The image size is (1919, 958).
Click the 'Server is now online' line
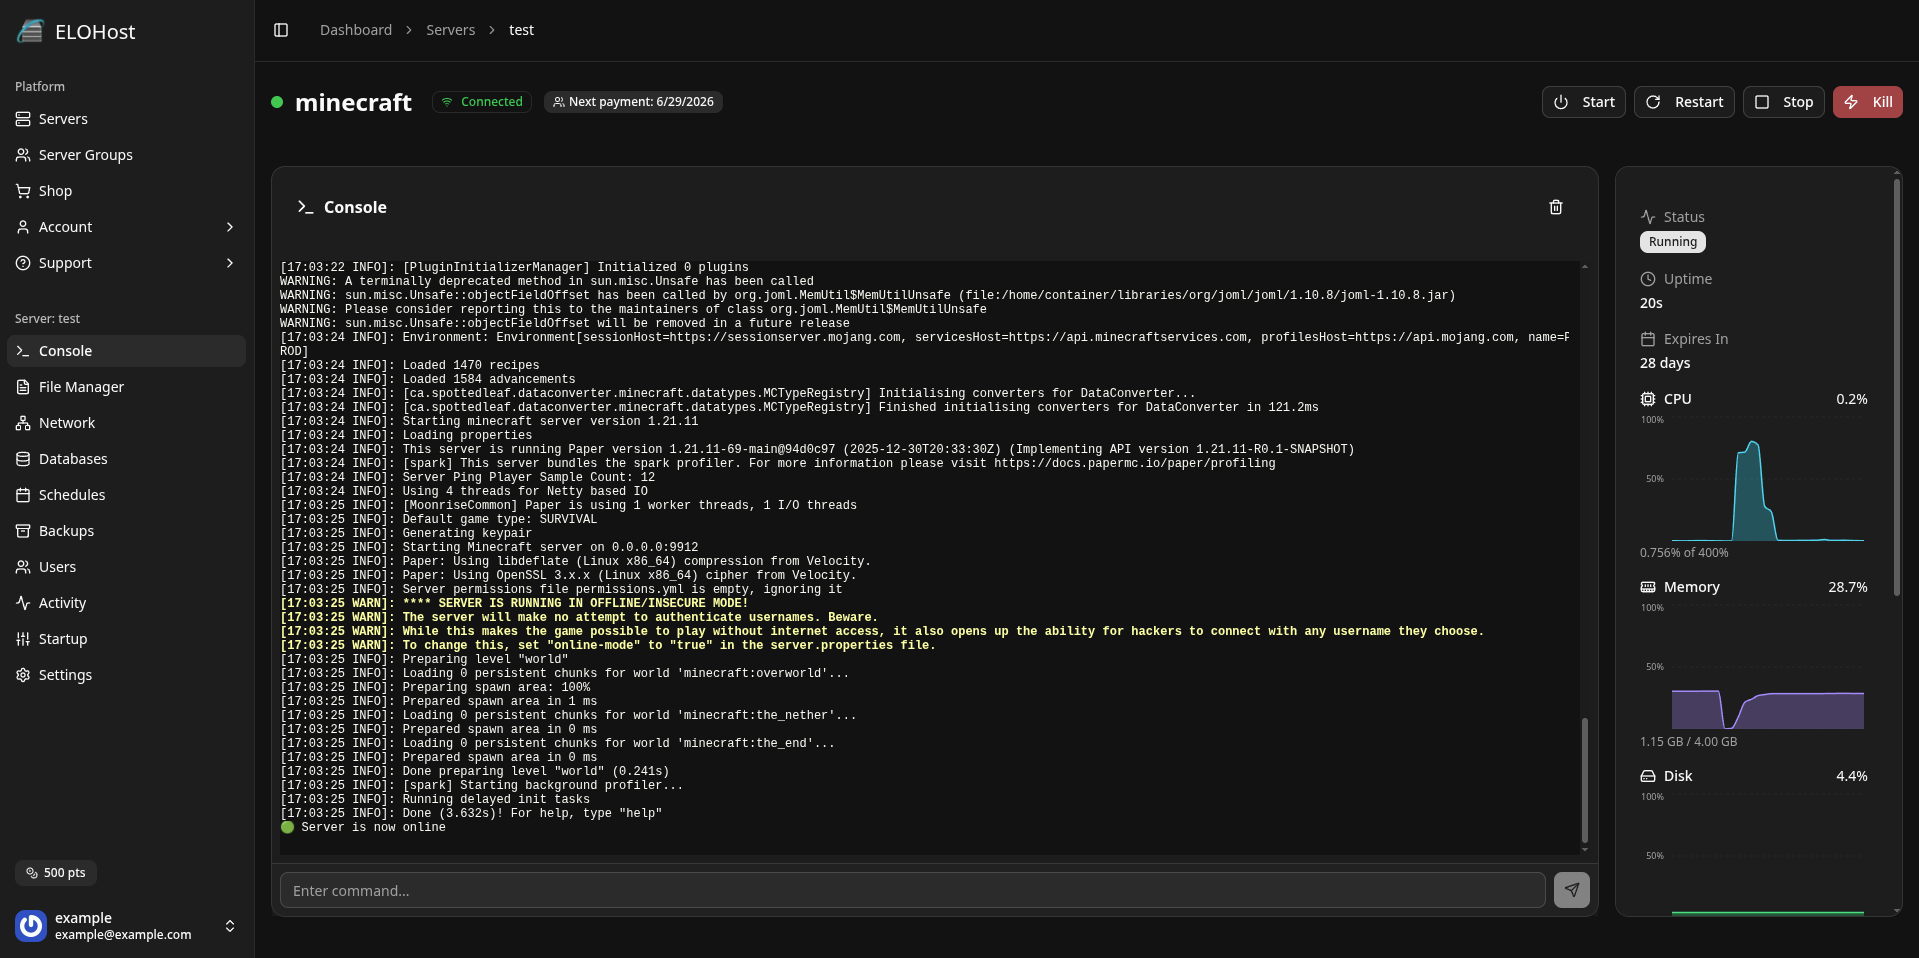pos(364,828)
